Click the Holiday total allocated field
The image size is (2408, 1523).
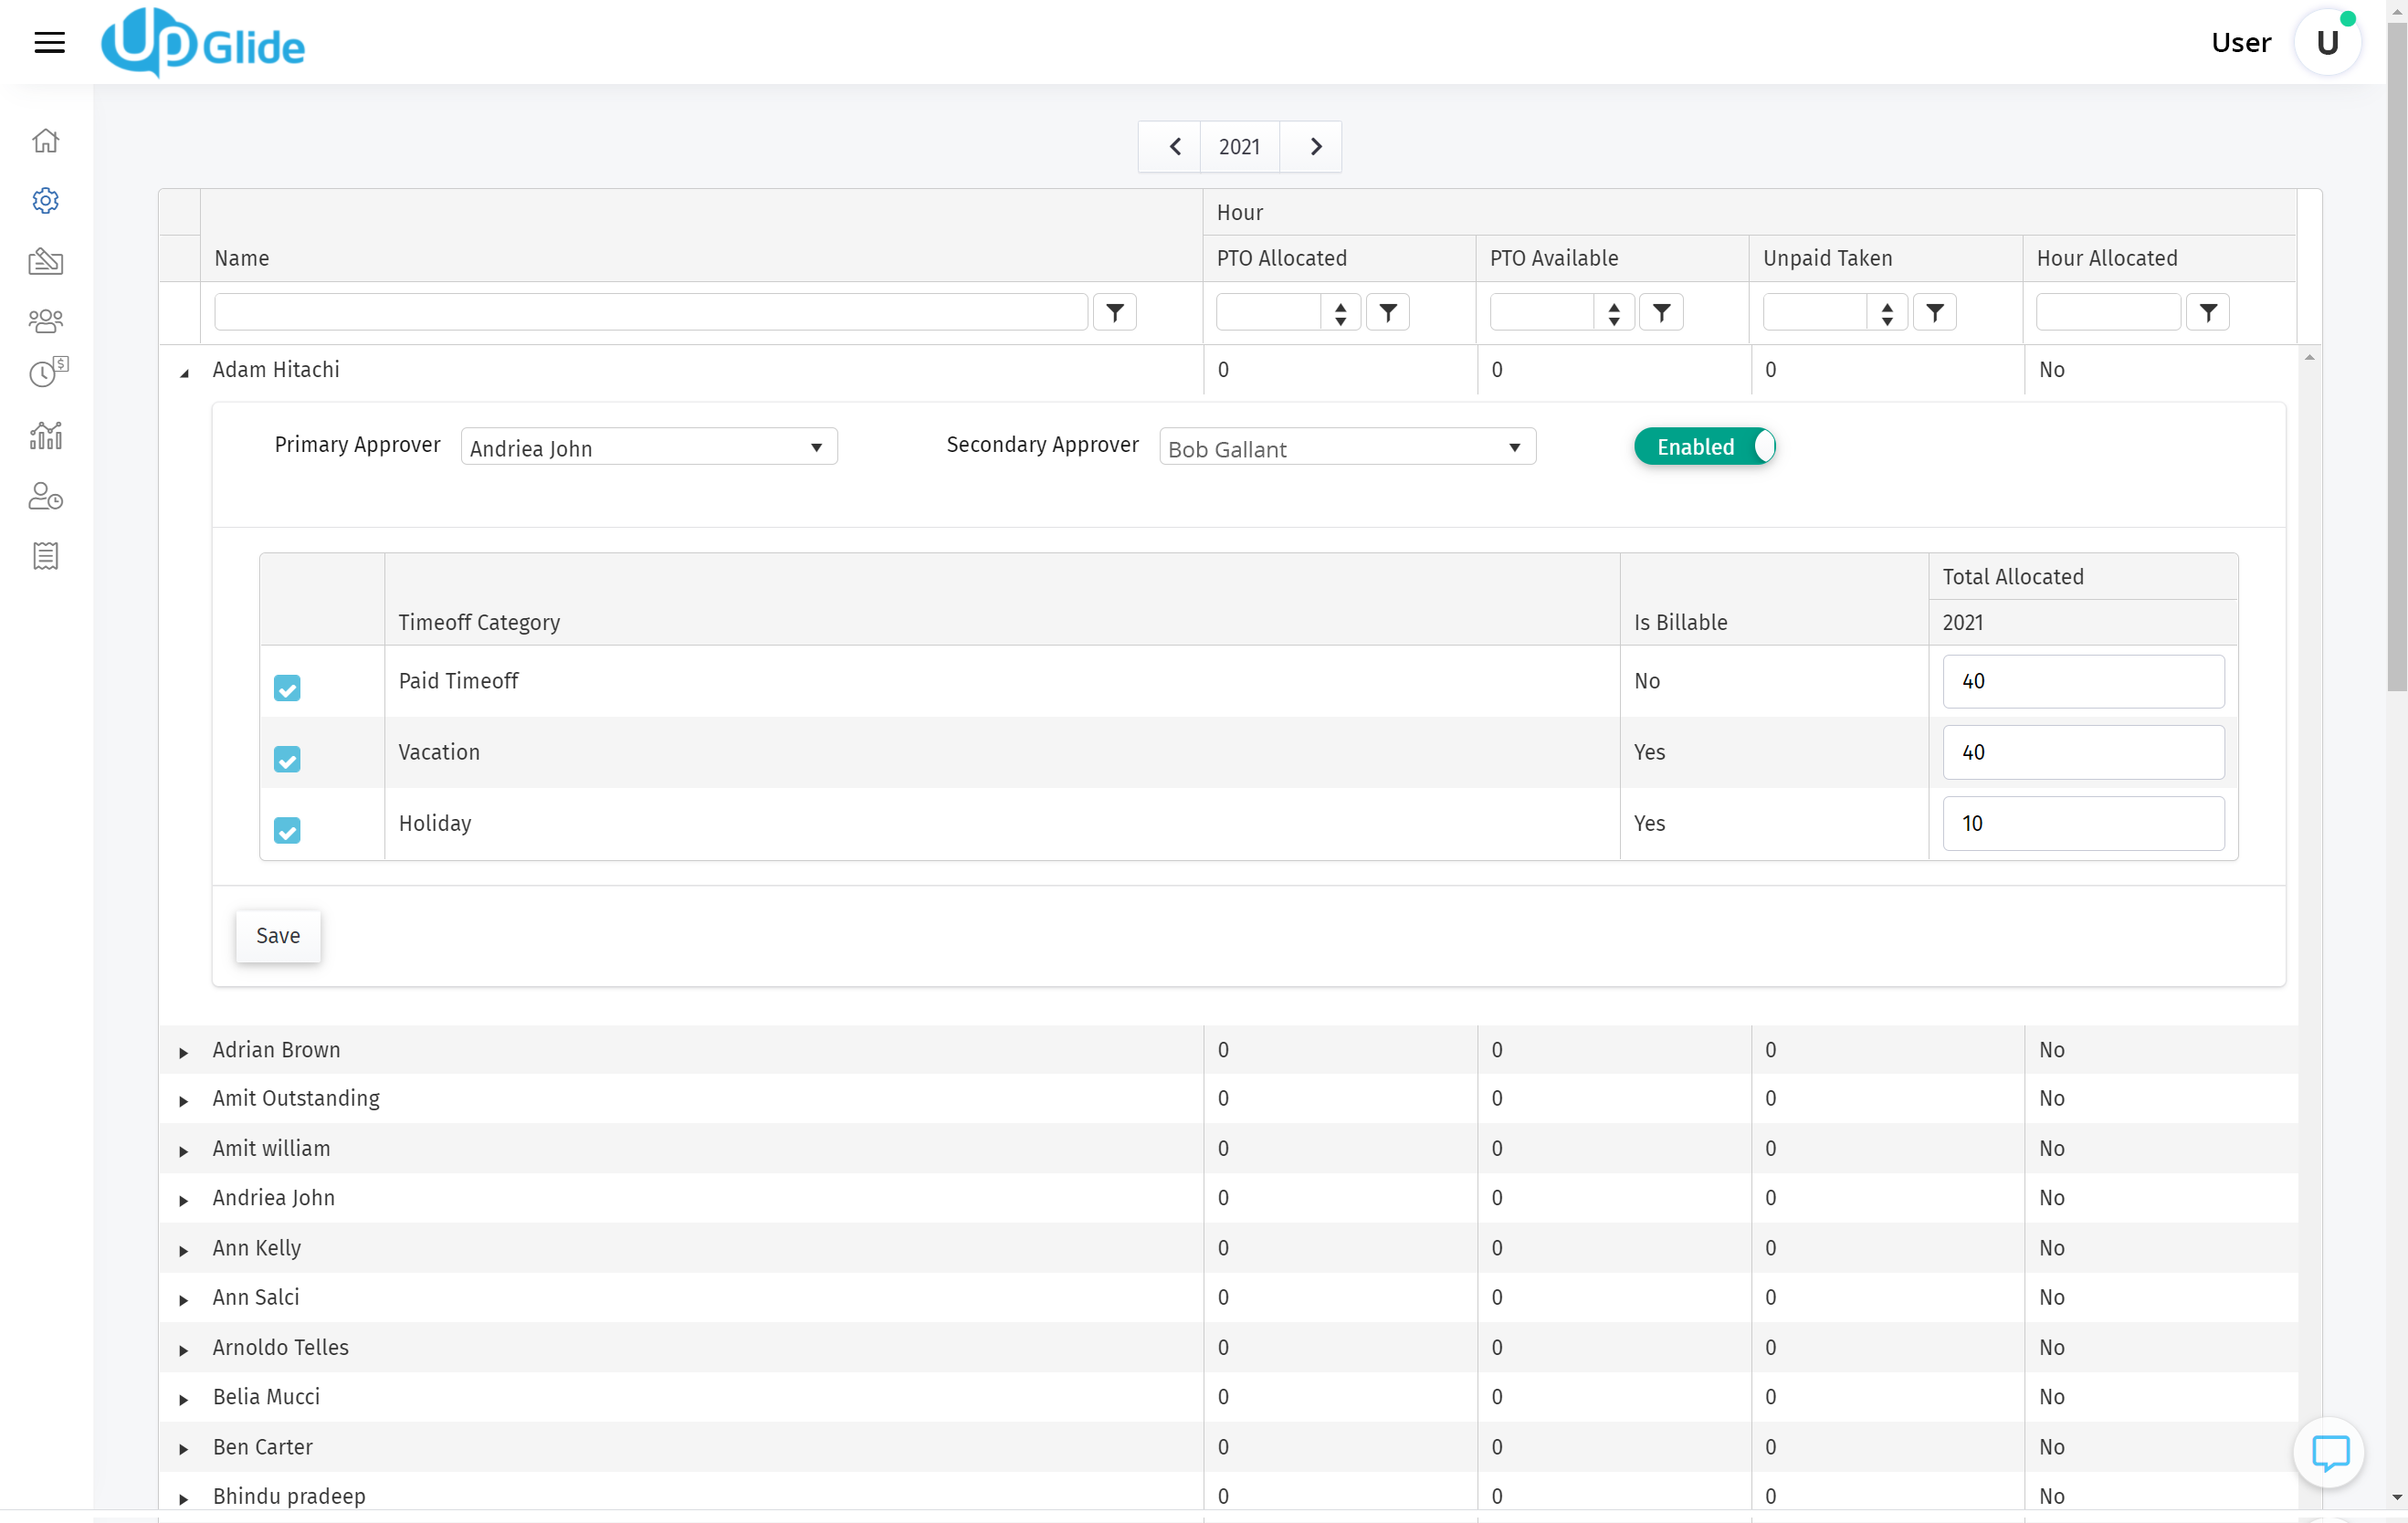click(2082, 823)
